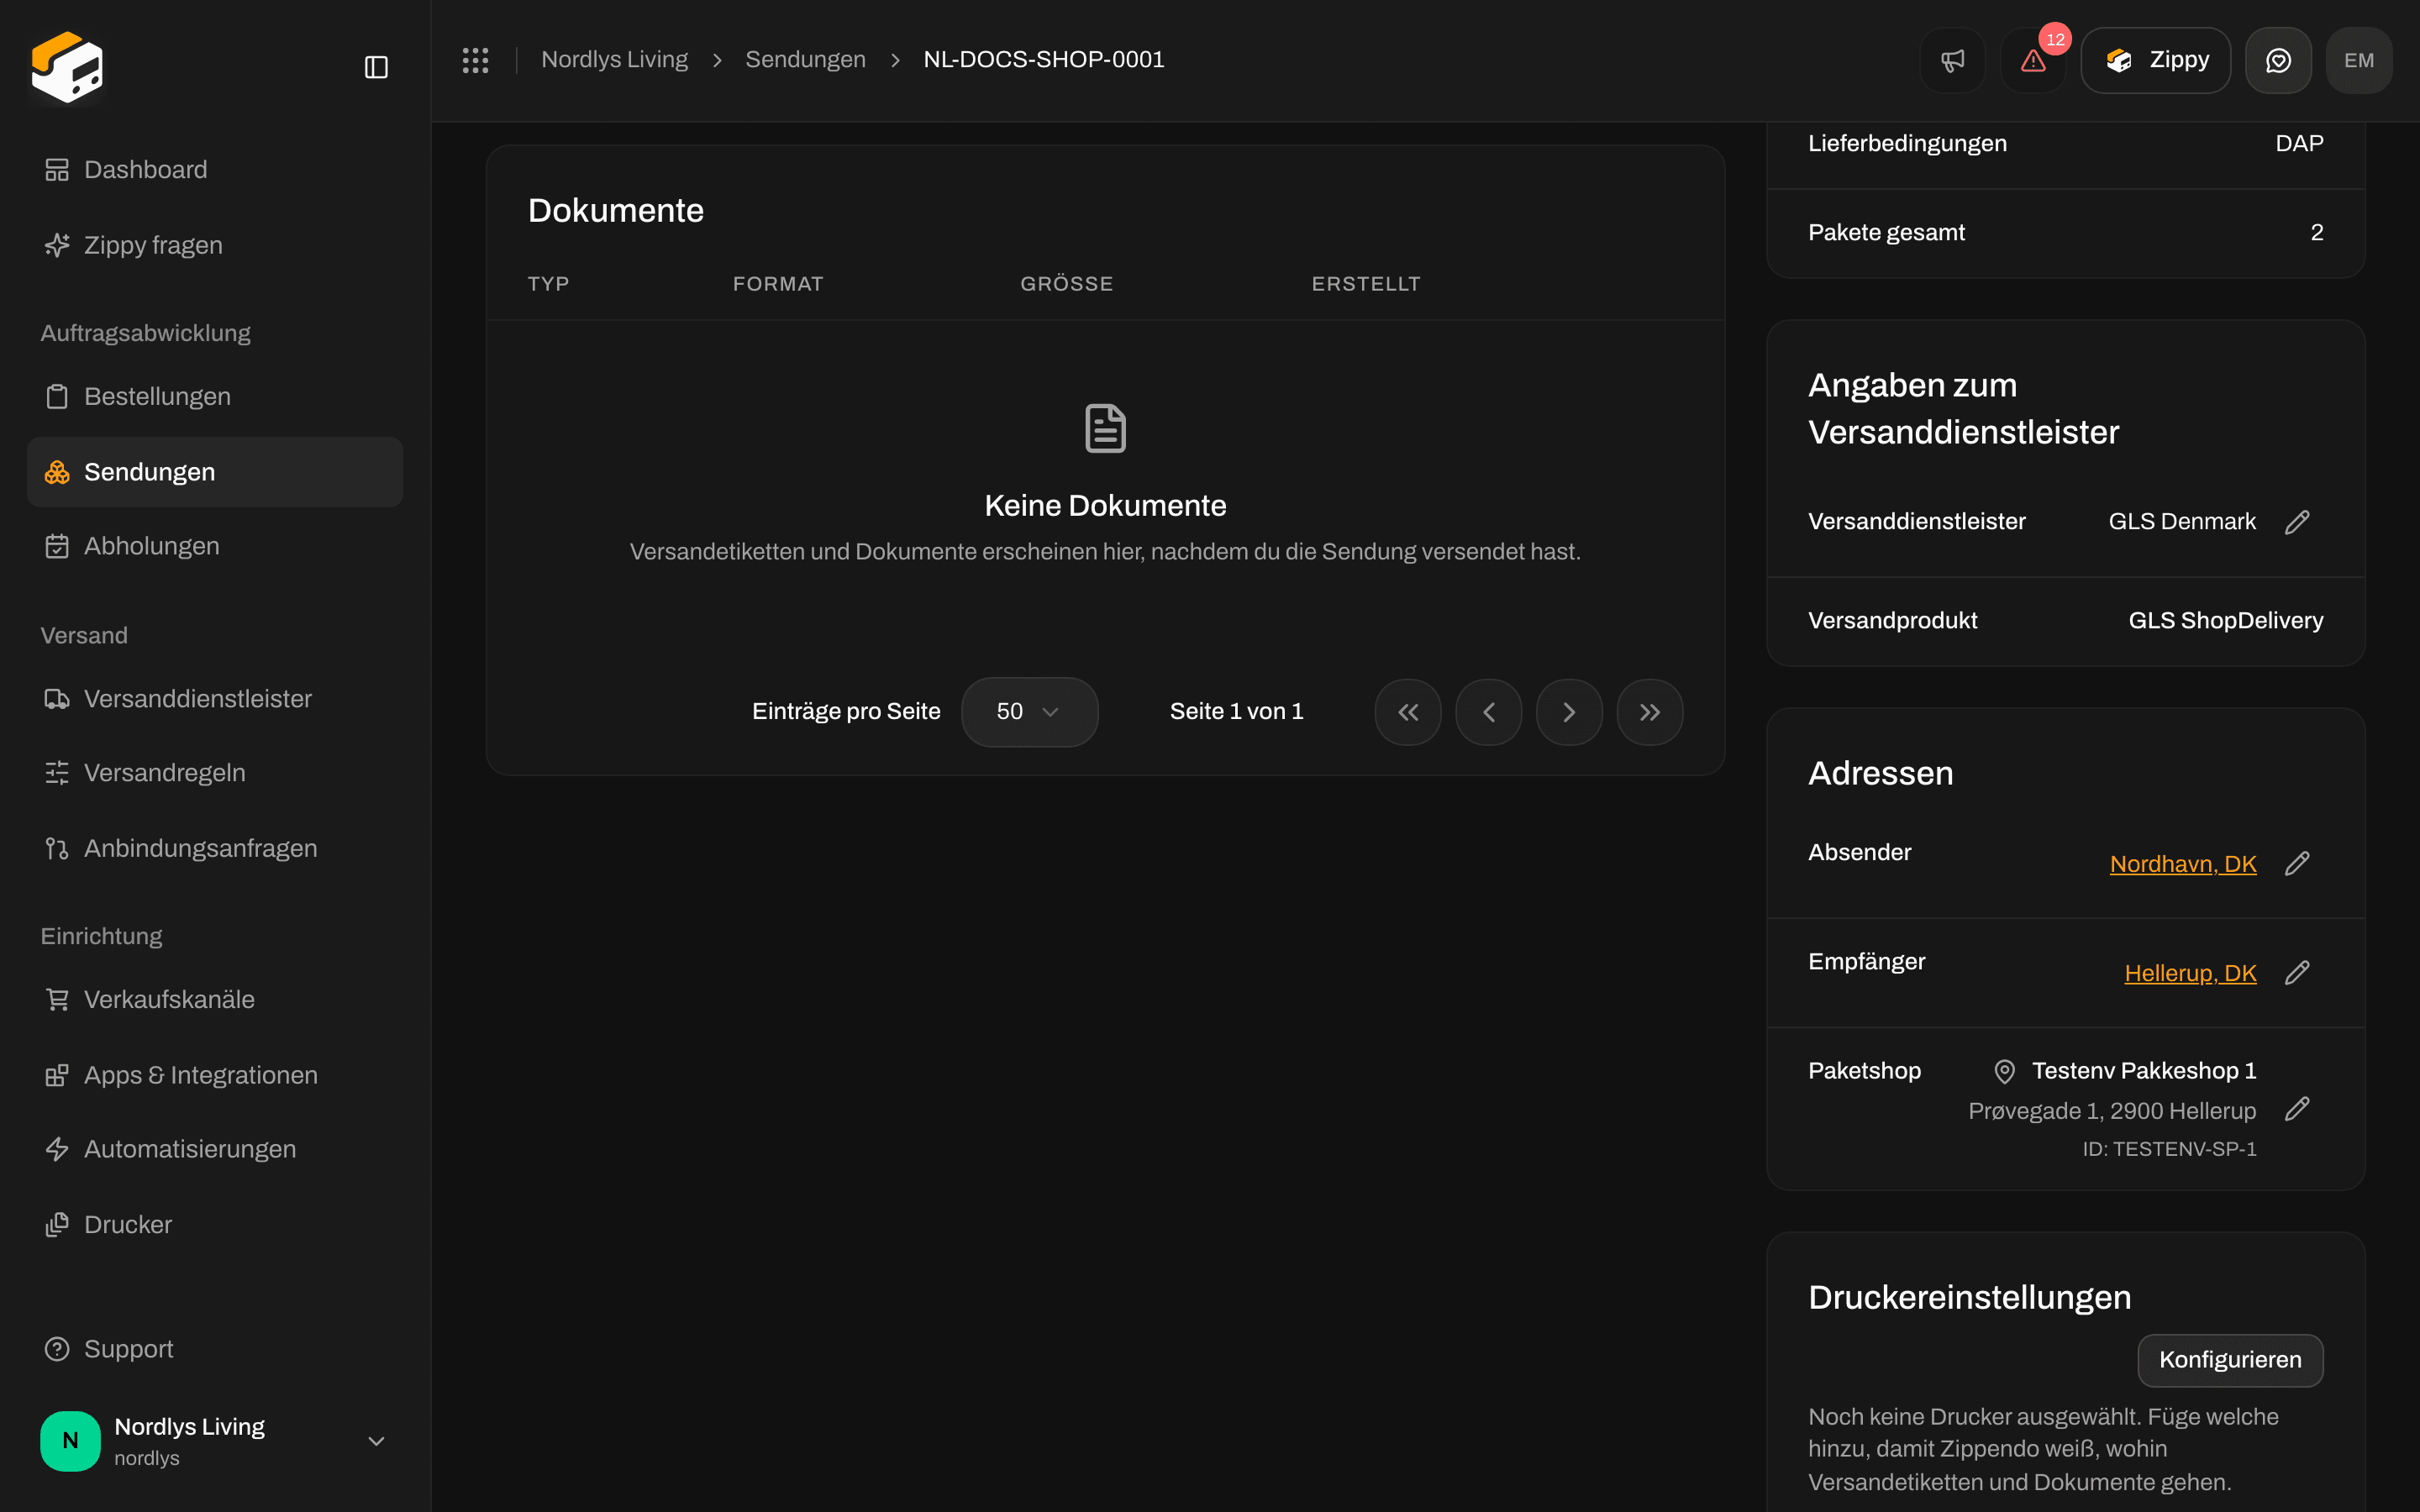
Task: Click the GLS ShopDelivery value
Action: click(2225, 621)
